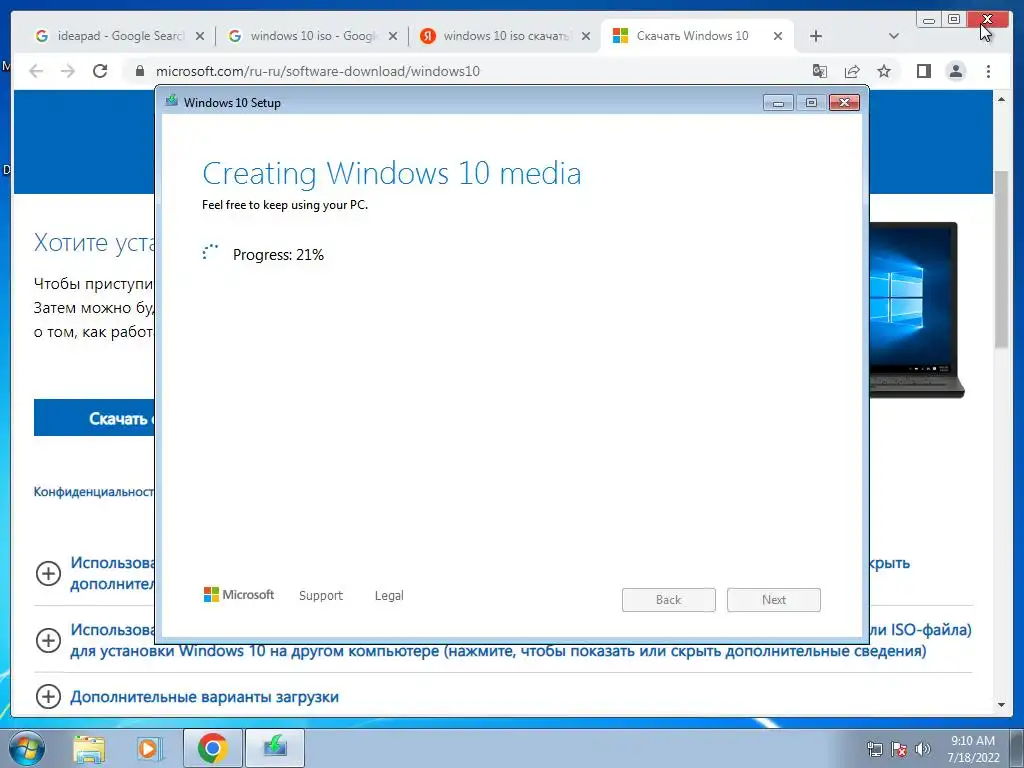1024x768 pixels.
Task: Open Windows Media Player taskbar icon
Action: tap(150, 748)
